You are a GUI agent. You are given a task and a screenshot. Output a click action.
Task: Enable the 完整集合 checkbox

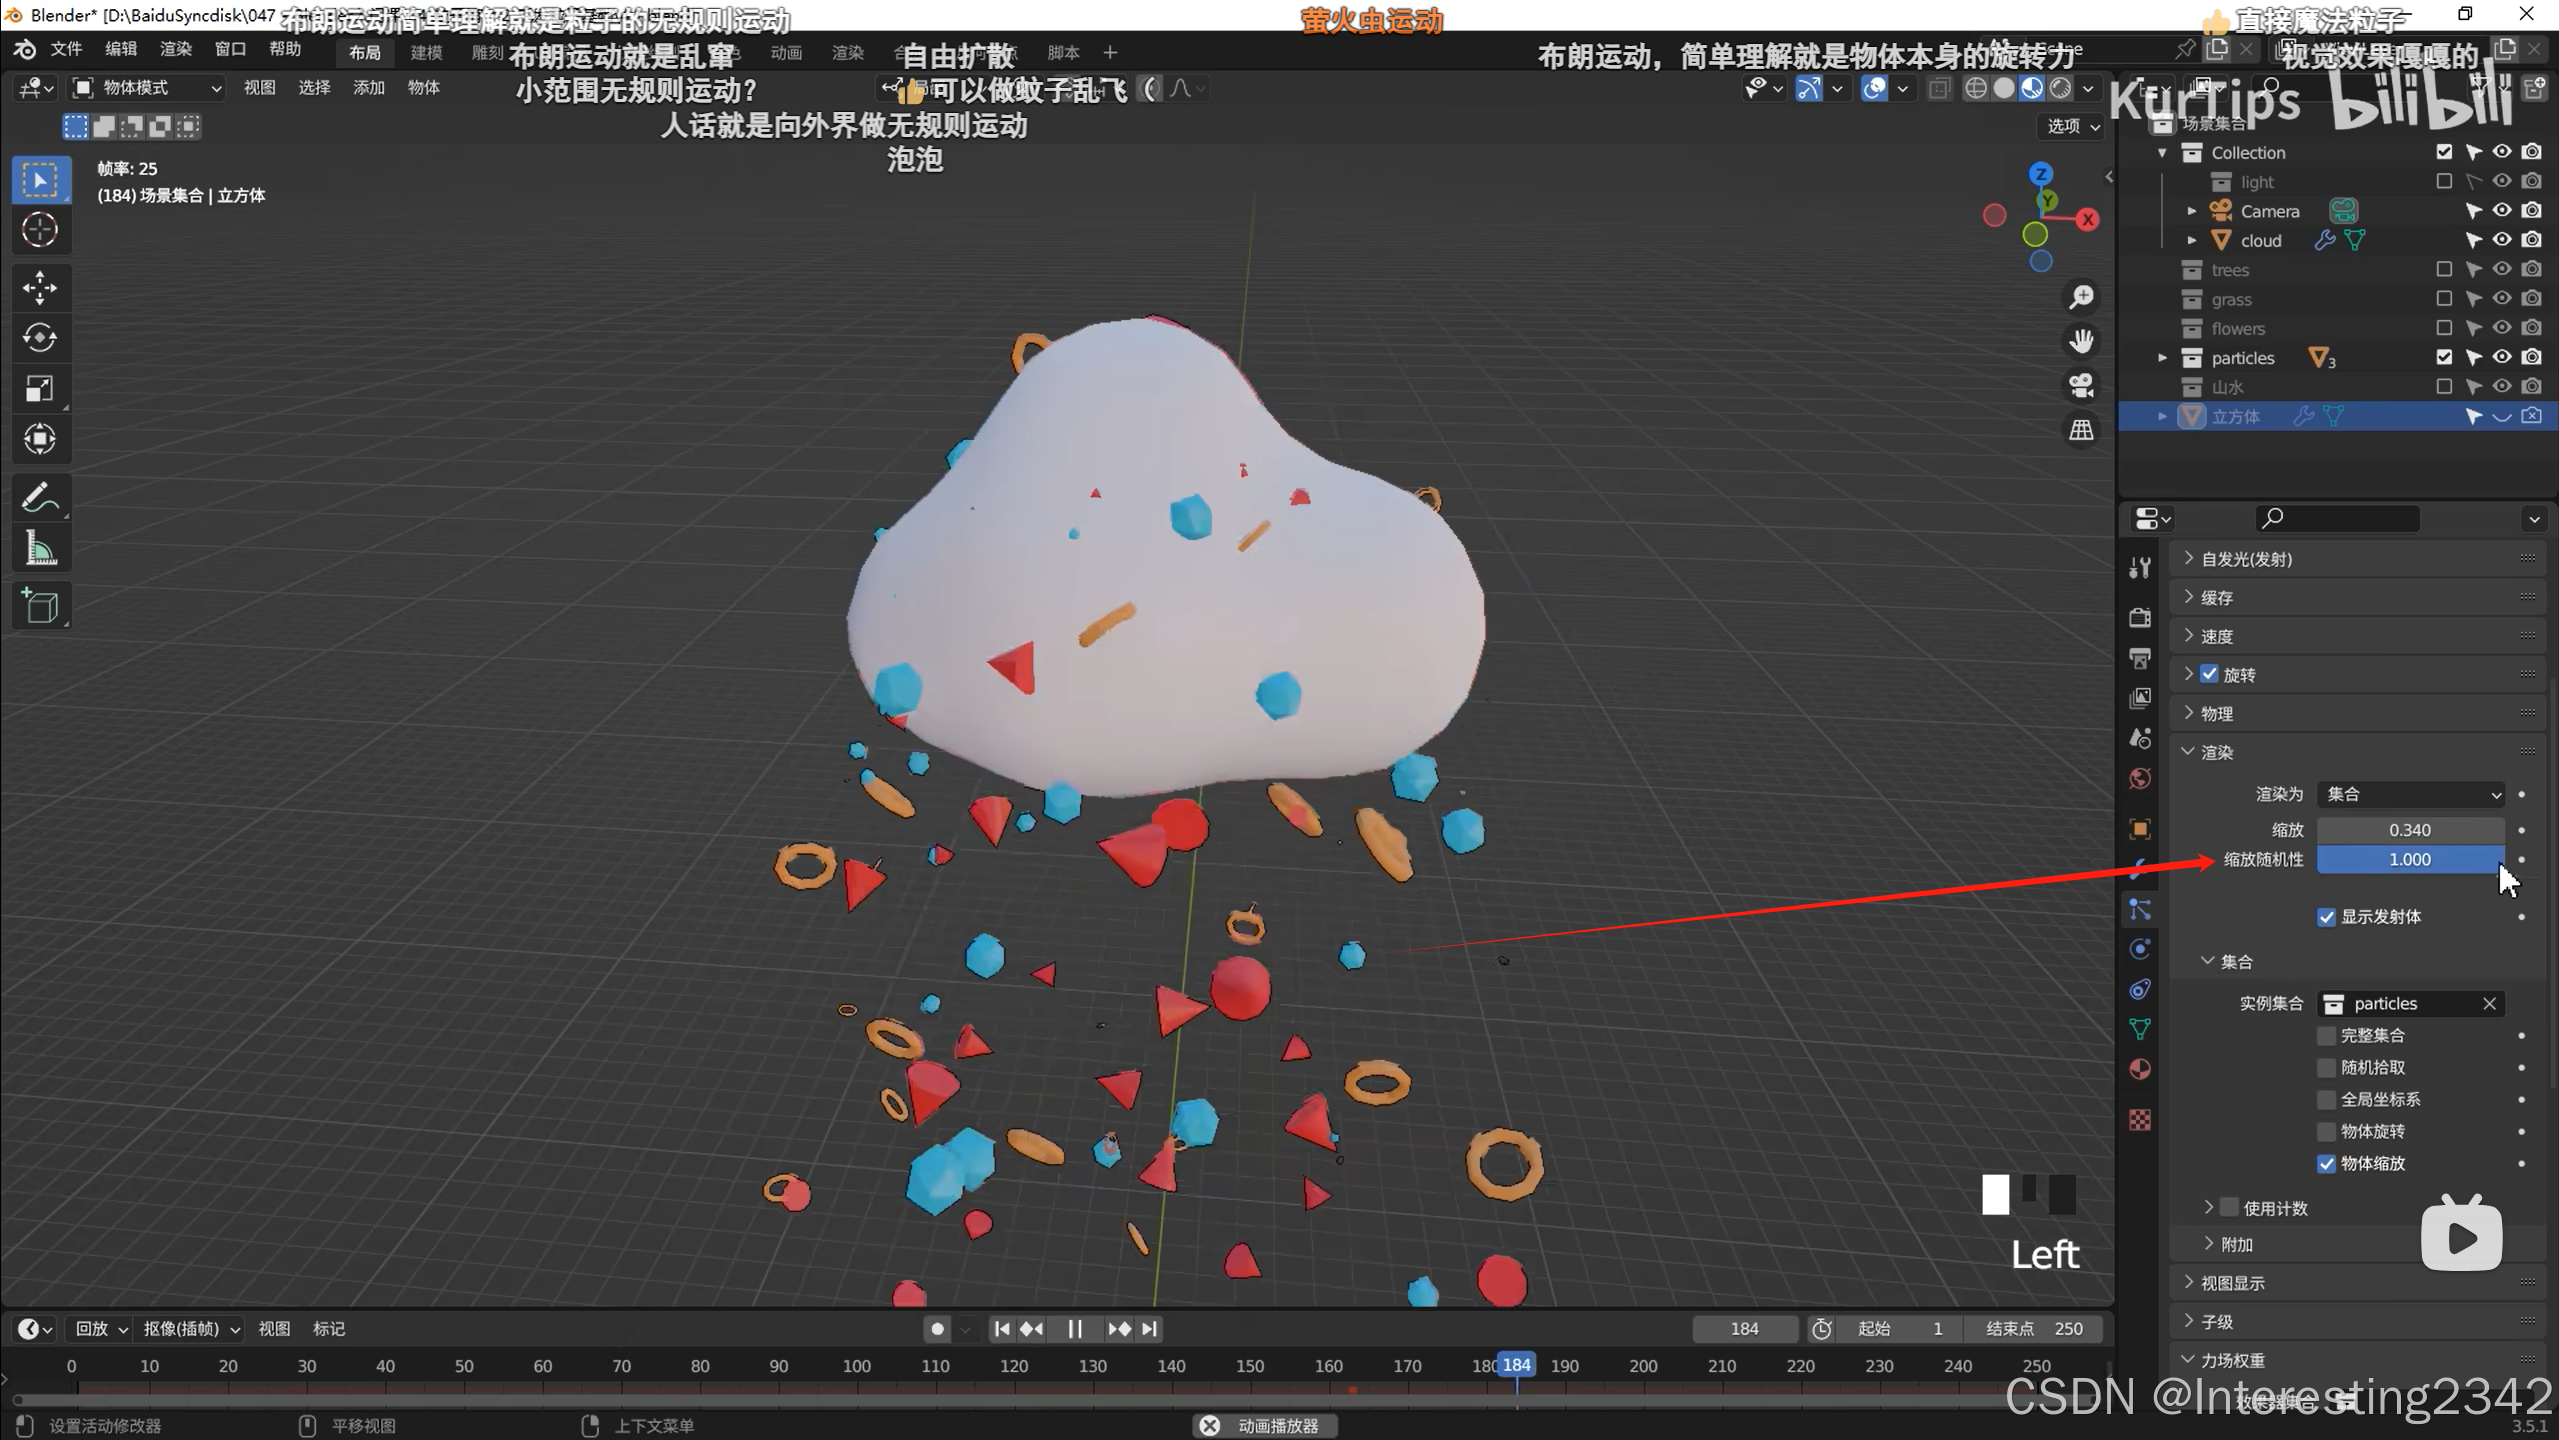(x=2326, y=1036)
